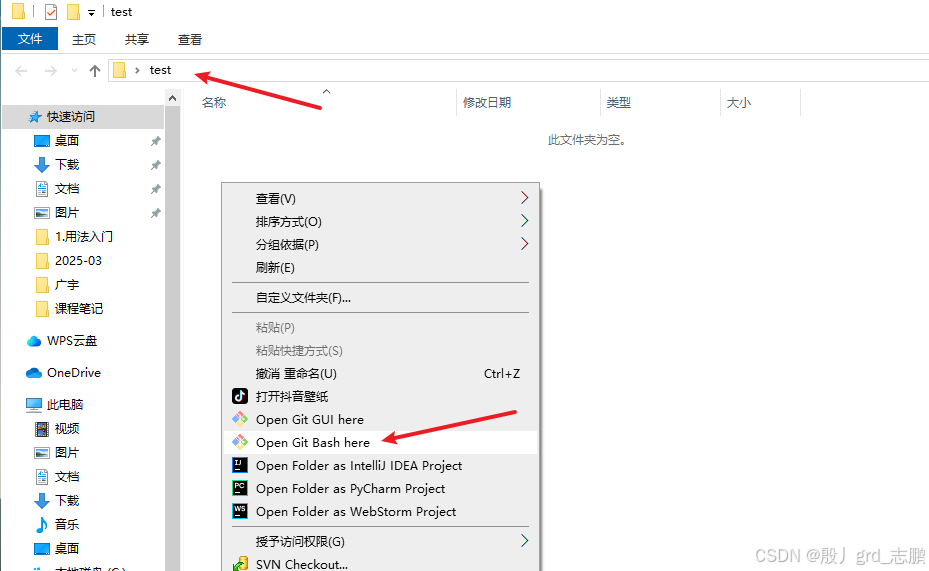Open Folder as IntelliJ IDEA Project
The width and height of the screenshot is (929, 571).
(380, 466)
